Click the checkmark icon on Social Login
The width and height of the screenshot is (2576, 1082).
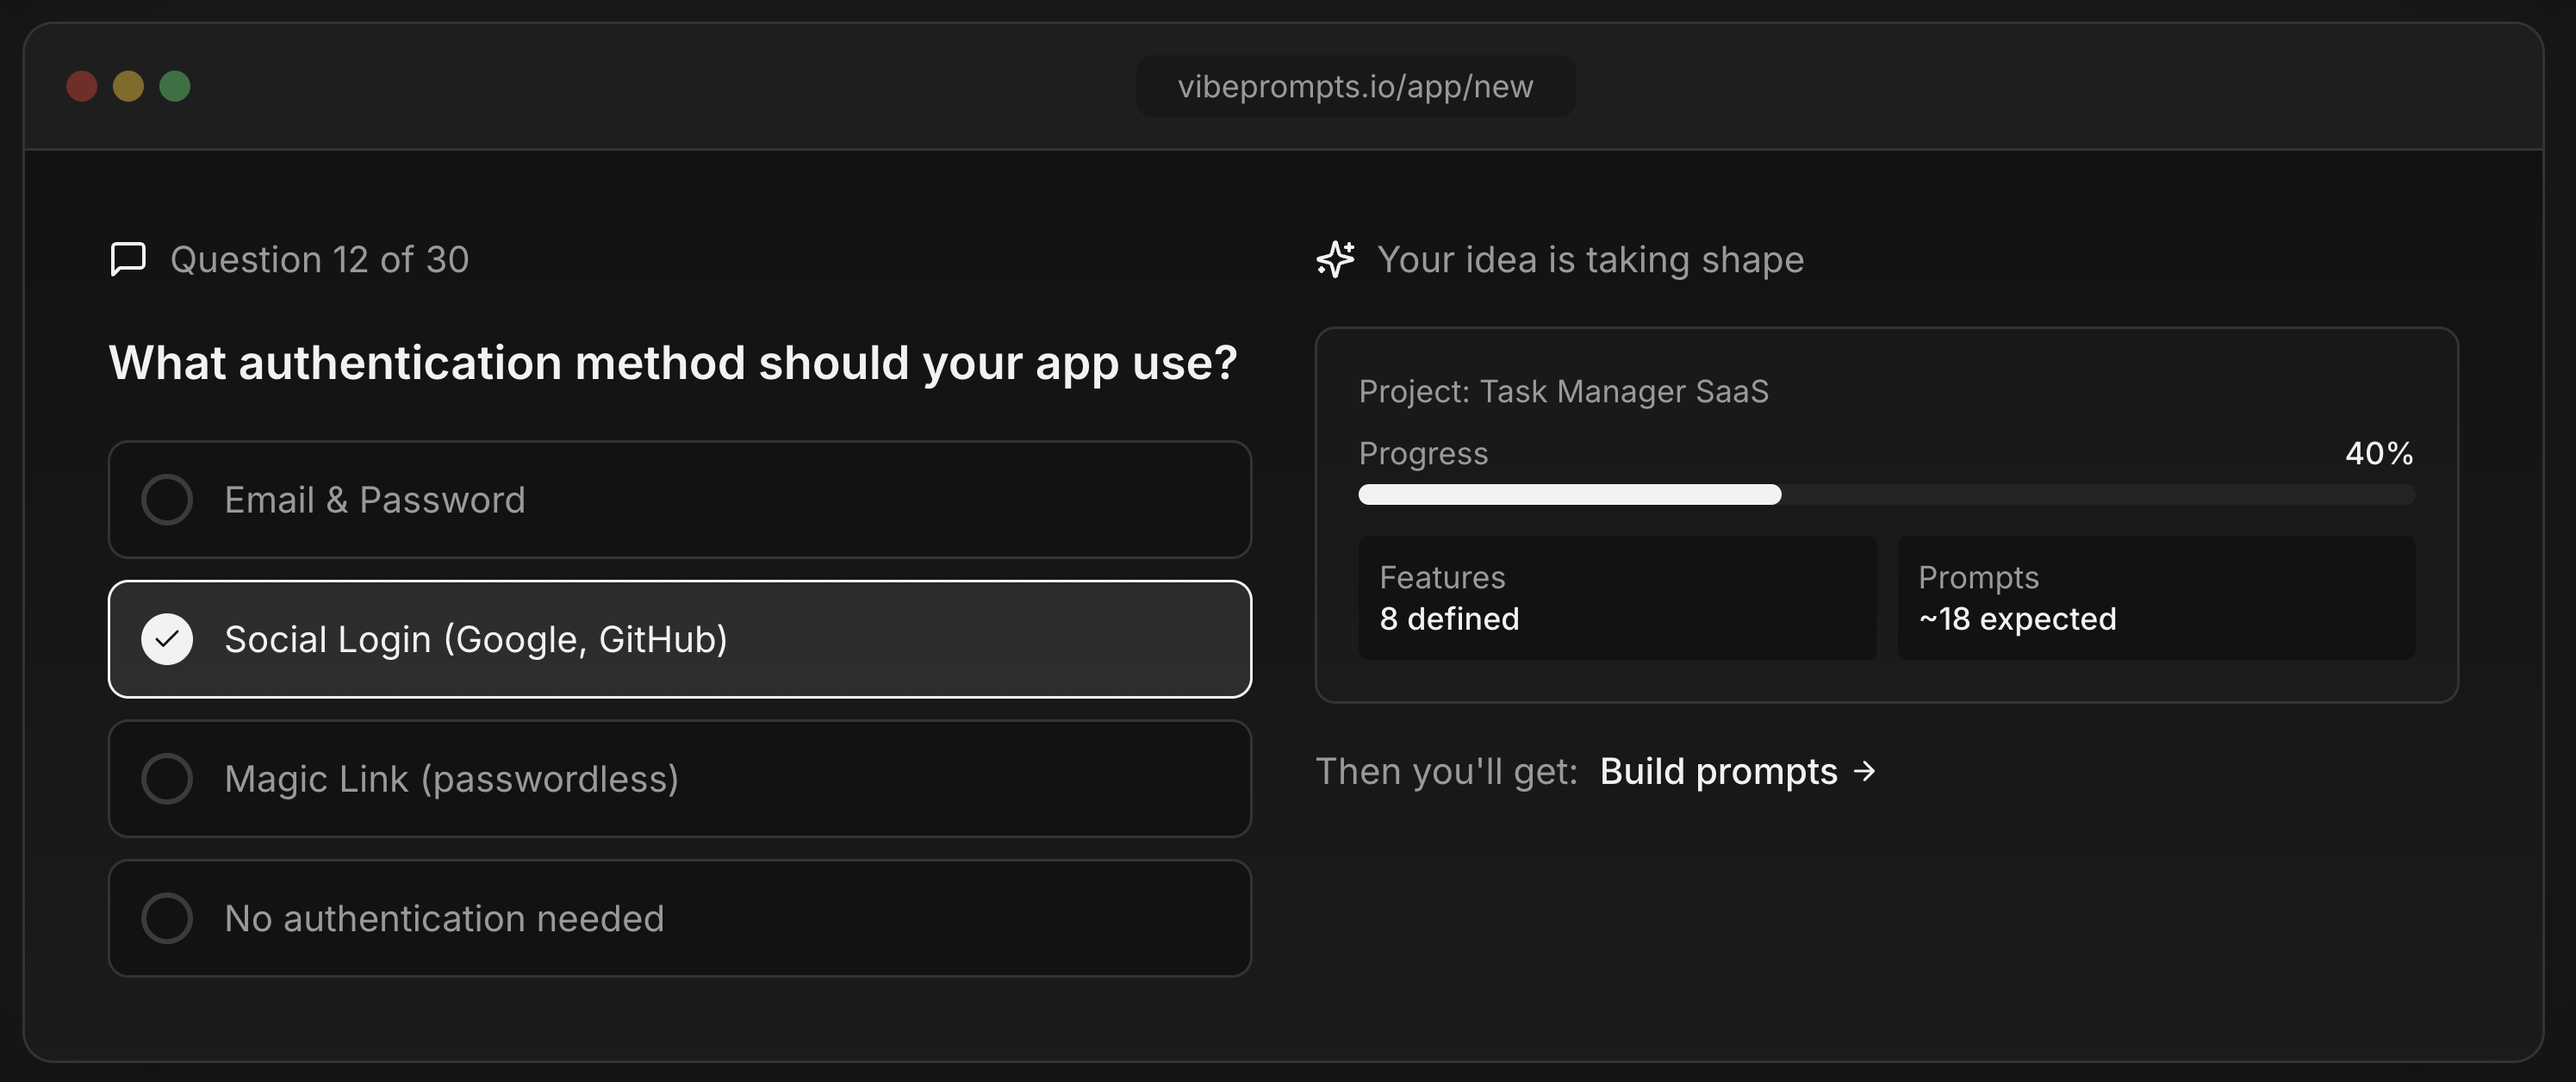pyautogui.click(x=167, y=639)
